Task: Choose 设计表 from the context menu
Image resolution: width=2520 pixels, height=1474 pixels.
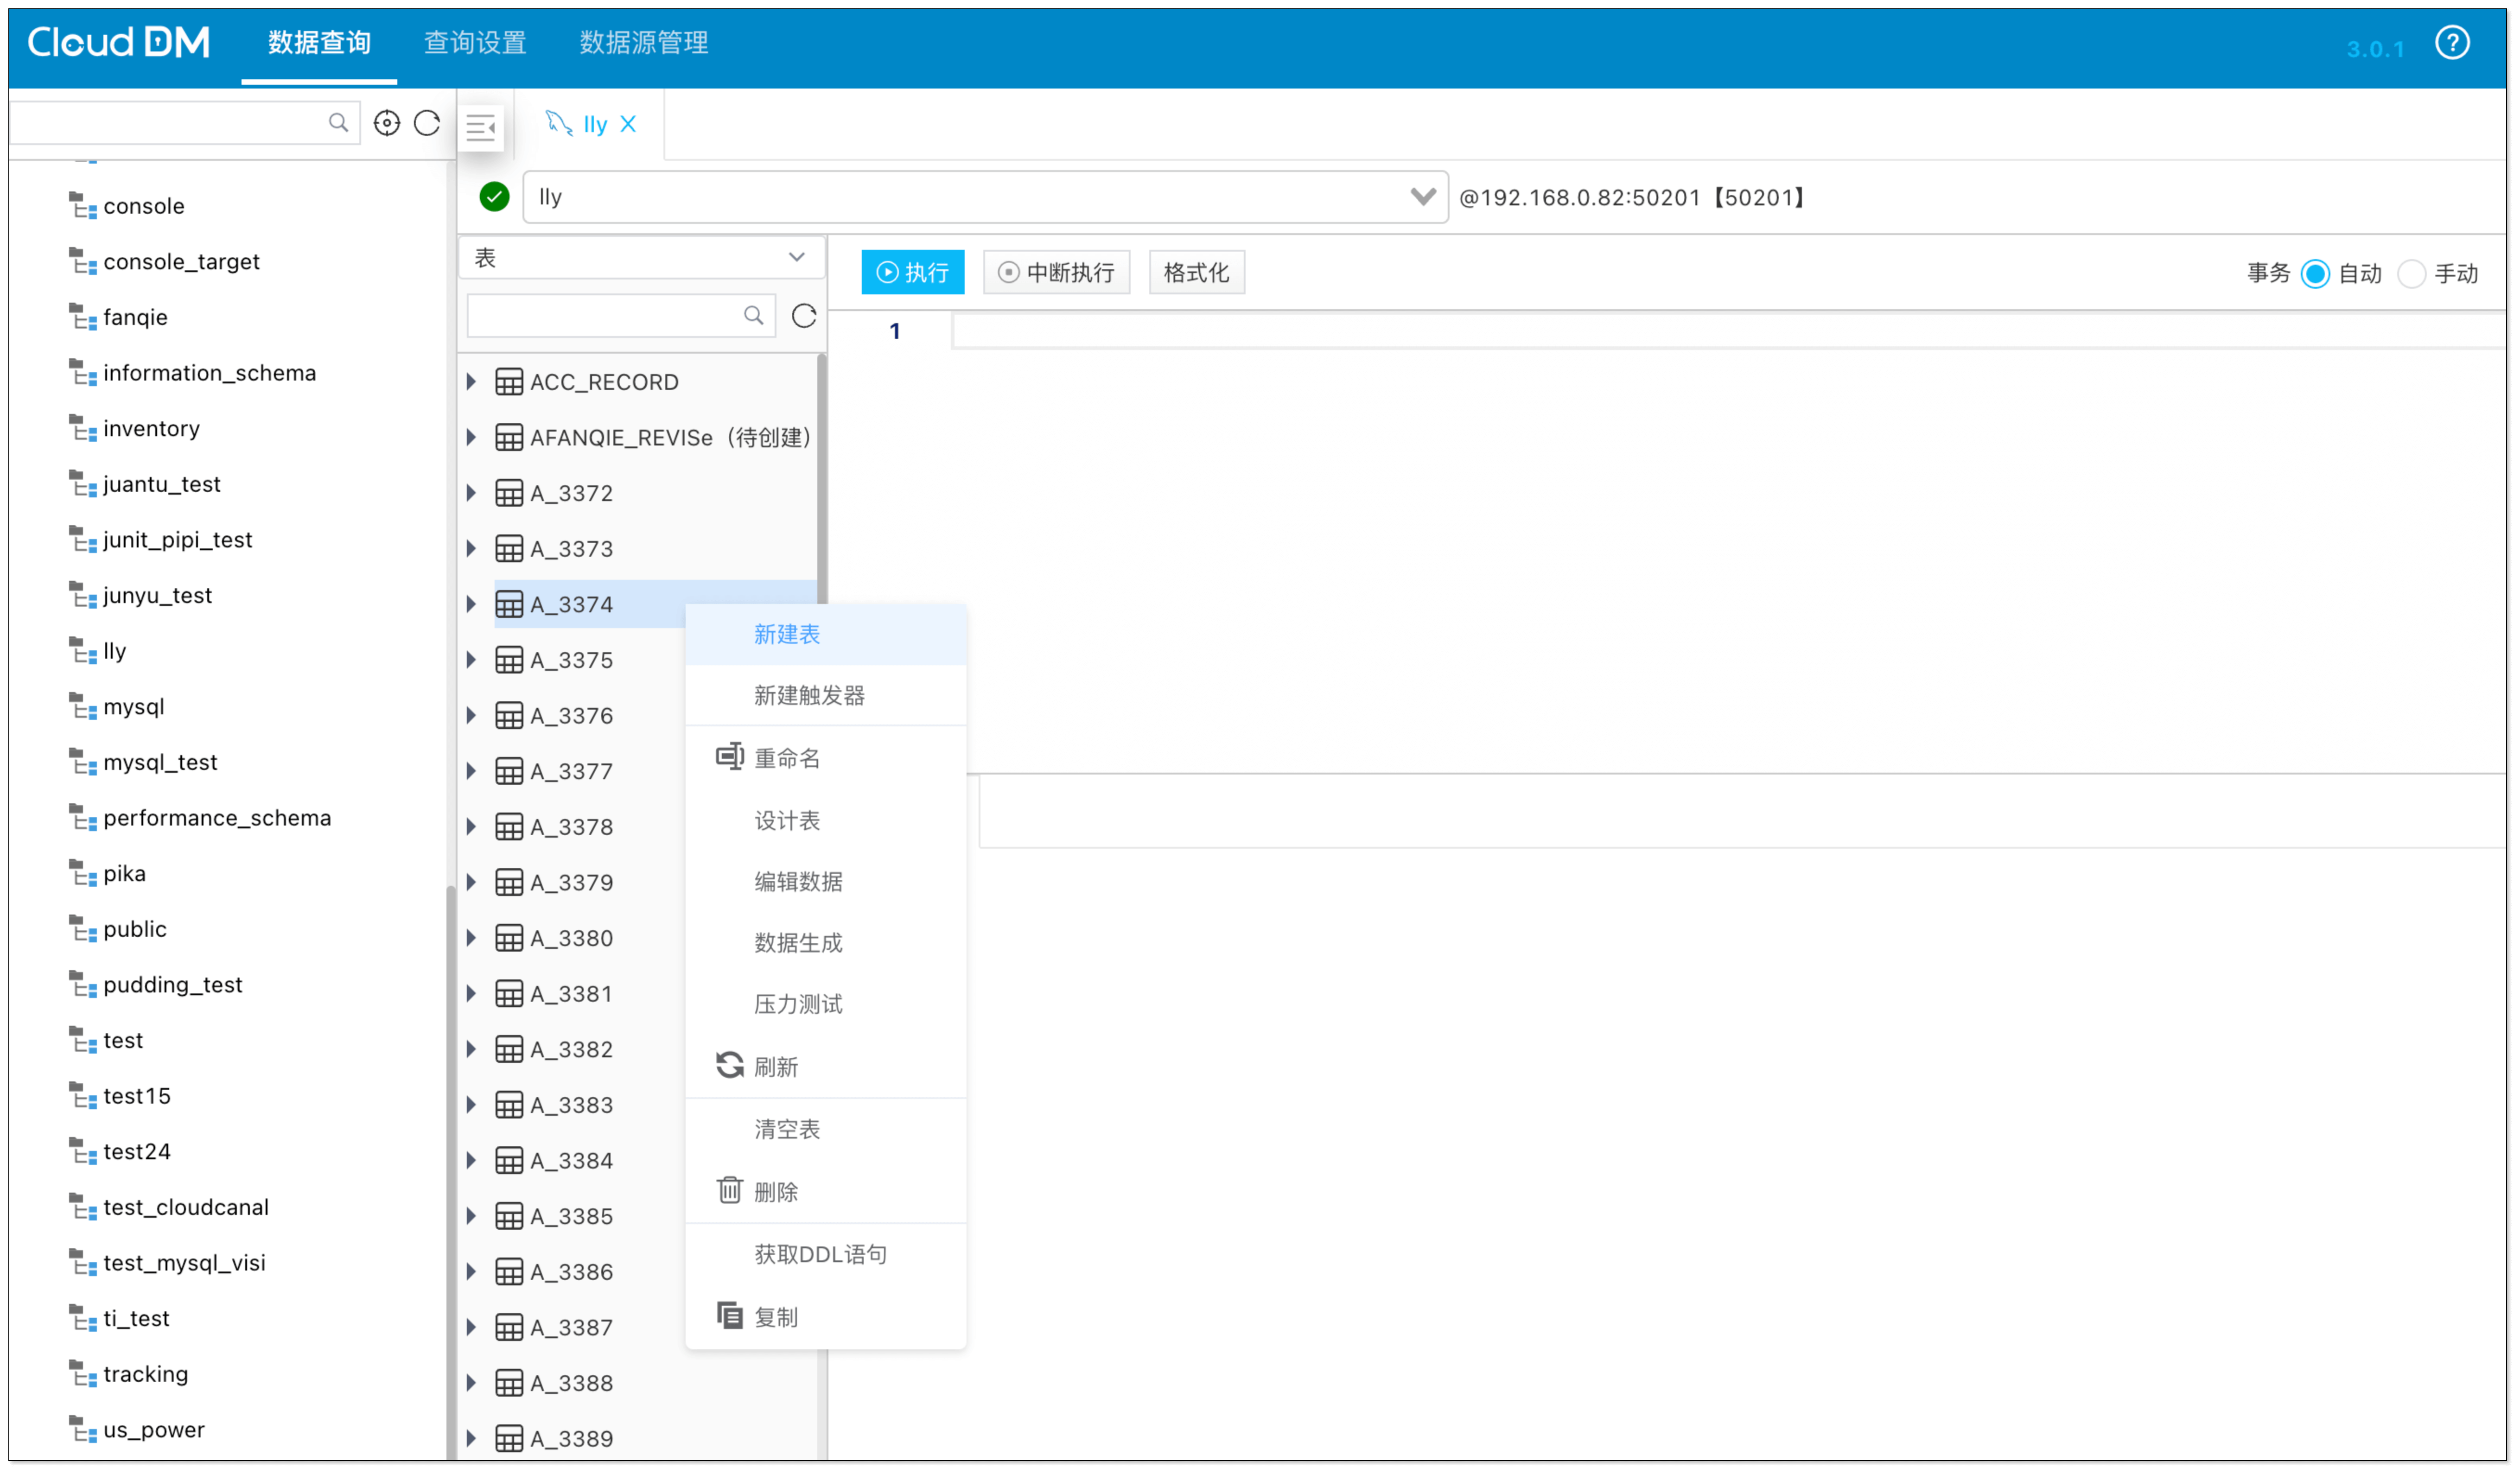Action: pyautogui.click(x=787, y=820)
